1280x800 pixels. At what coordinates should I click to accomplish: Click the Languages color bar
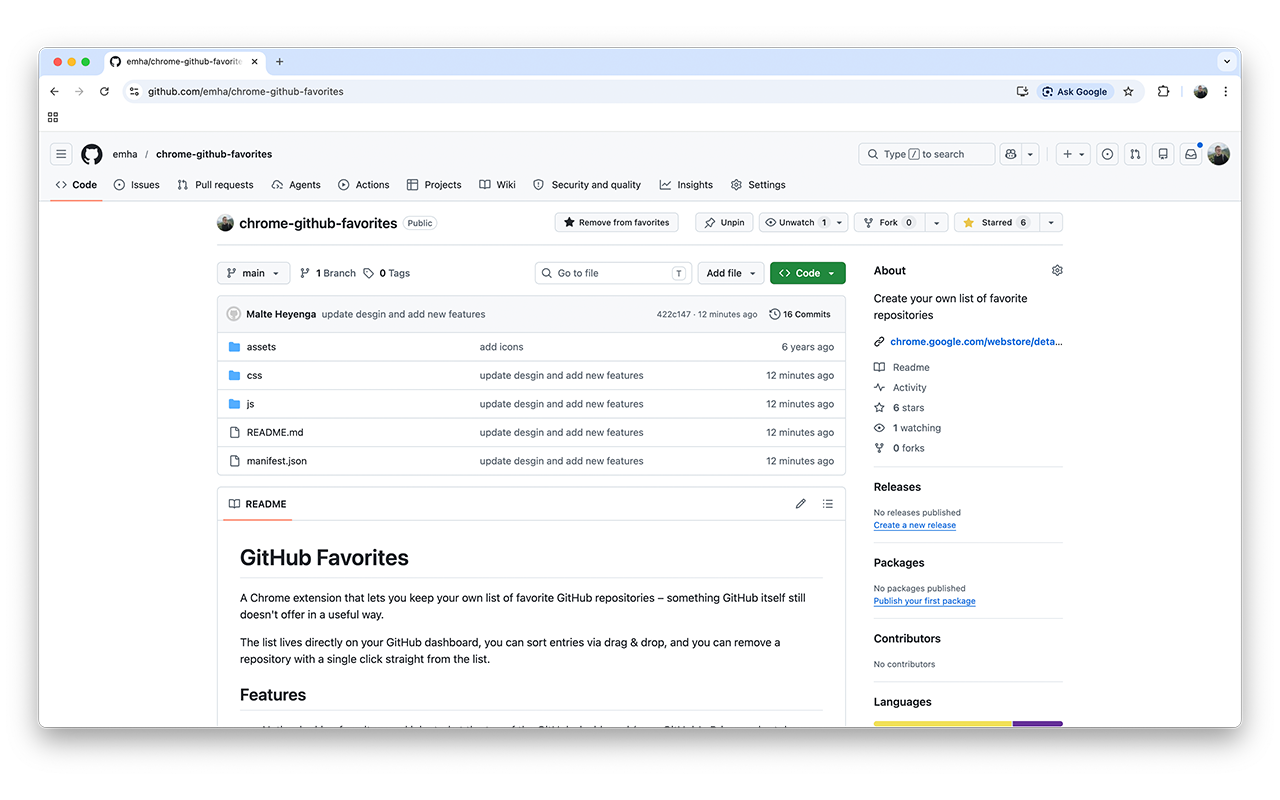pos(968,723)
